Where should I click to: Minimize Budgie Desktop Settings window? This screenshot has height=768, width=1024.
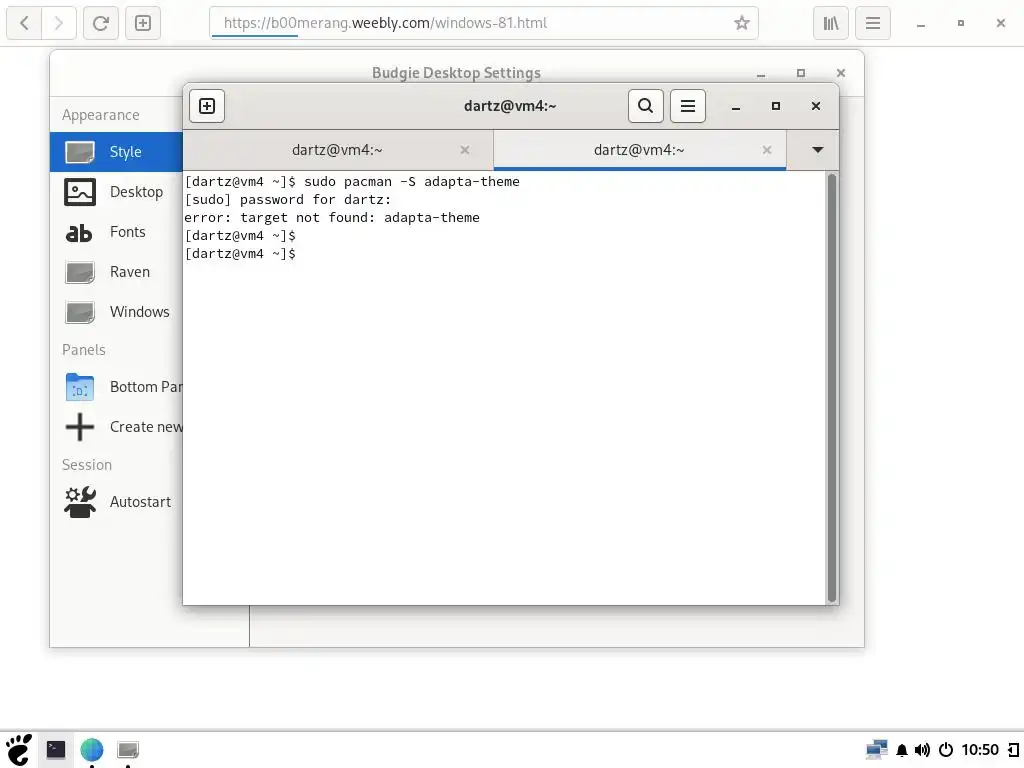click(x=761, y=74)
